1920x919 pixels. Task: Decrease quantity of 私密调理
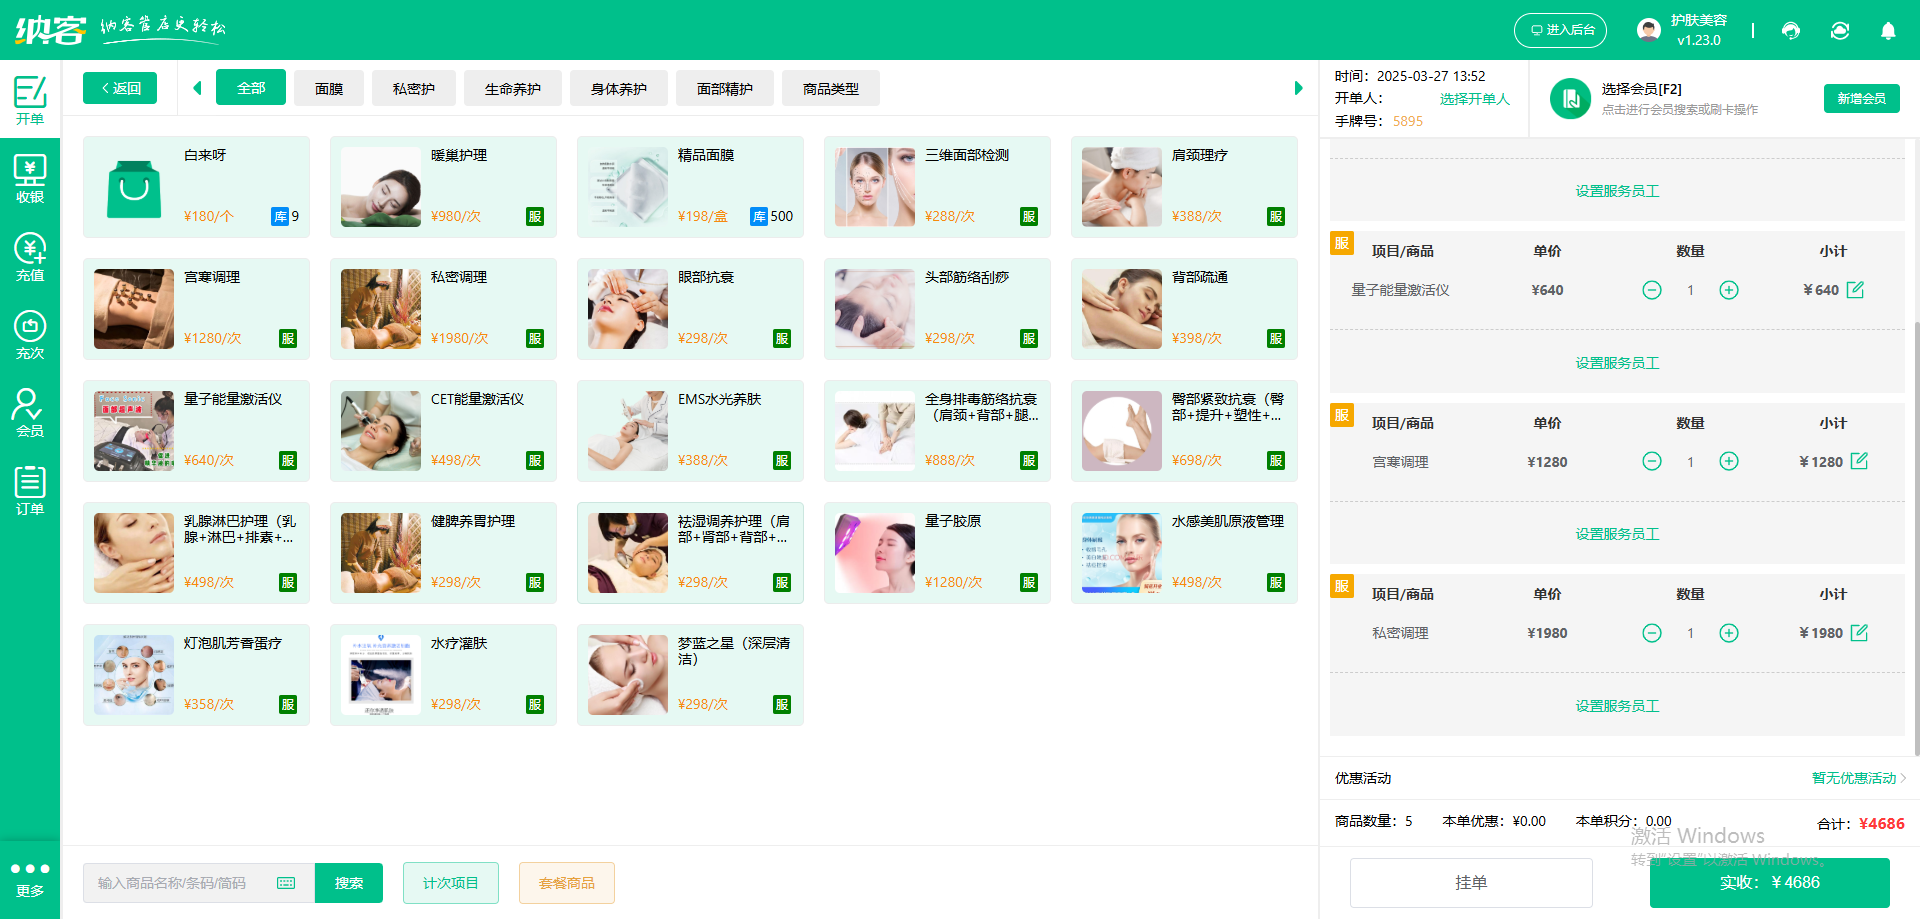(x=1652, y=633)
